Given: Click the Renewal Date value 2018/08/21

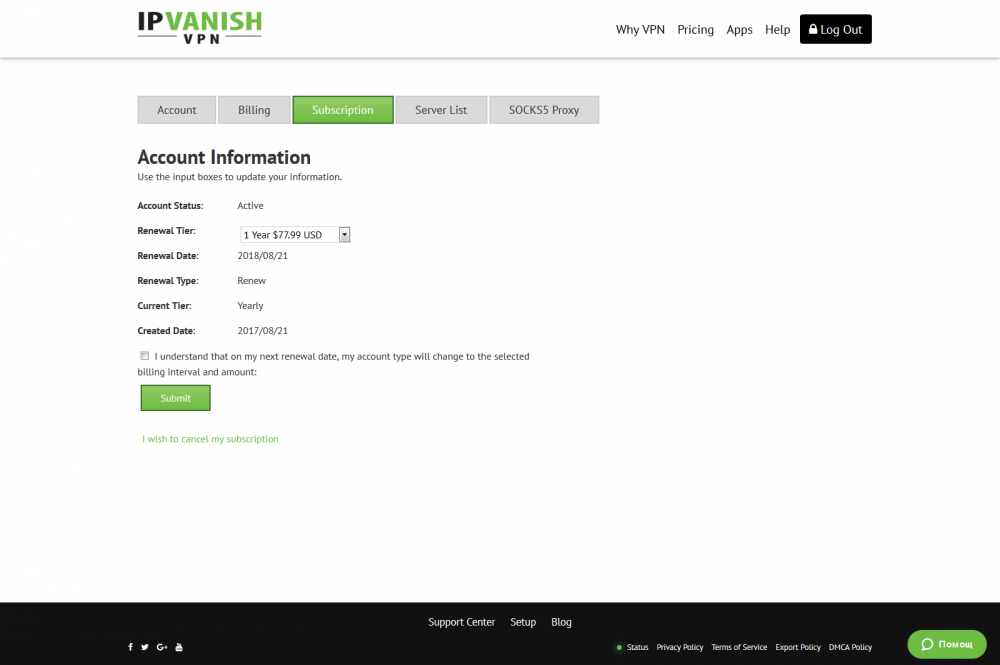Looking at the screenshot, I should (263, 256).
